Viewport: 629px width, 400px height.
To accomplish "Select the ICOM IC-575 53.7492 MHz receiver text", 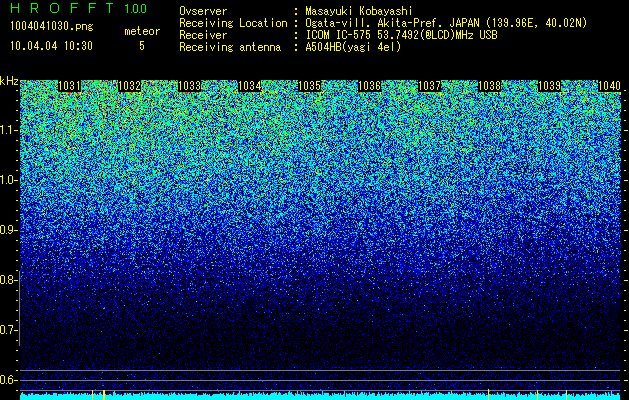I will tap(401, 35).
